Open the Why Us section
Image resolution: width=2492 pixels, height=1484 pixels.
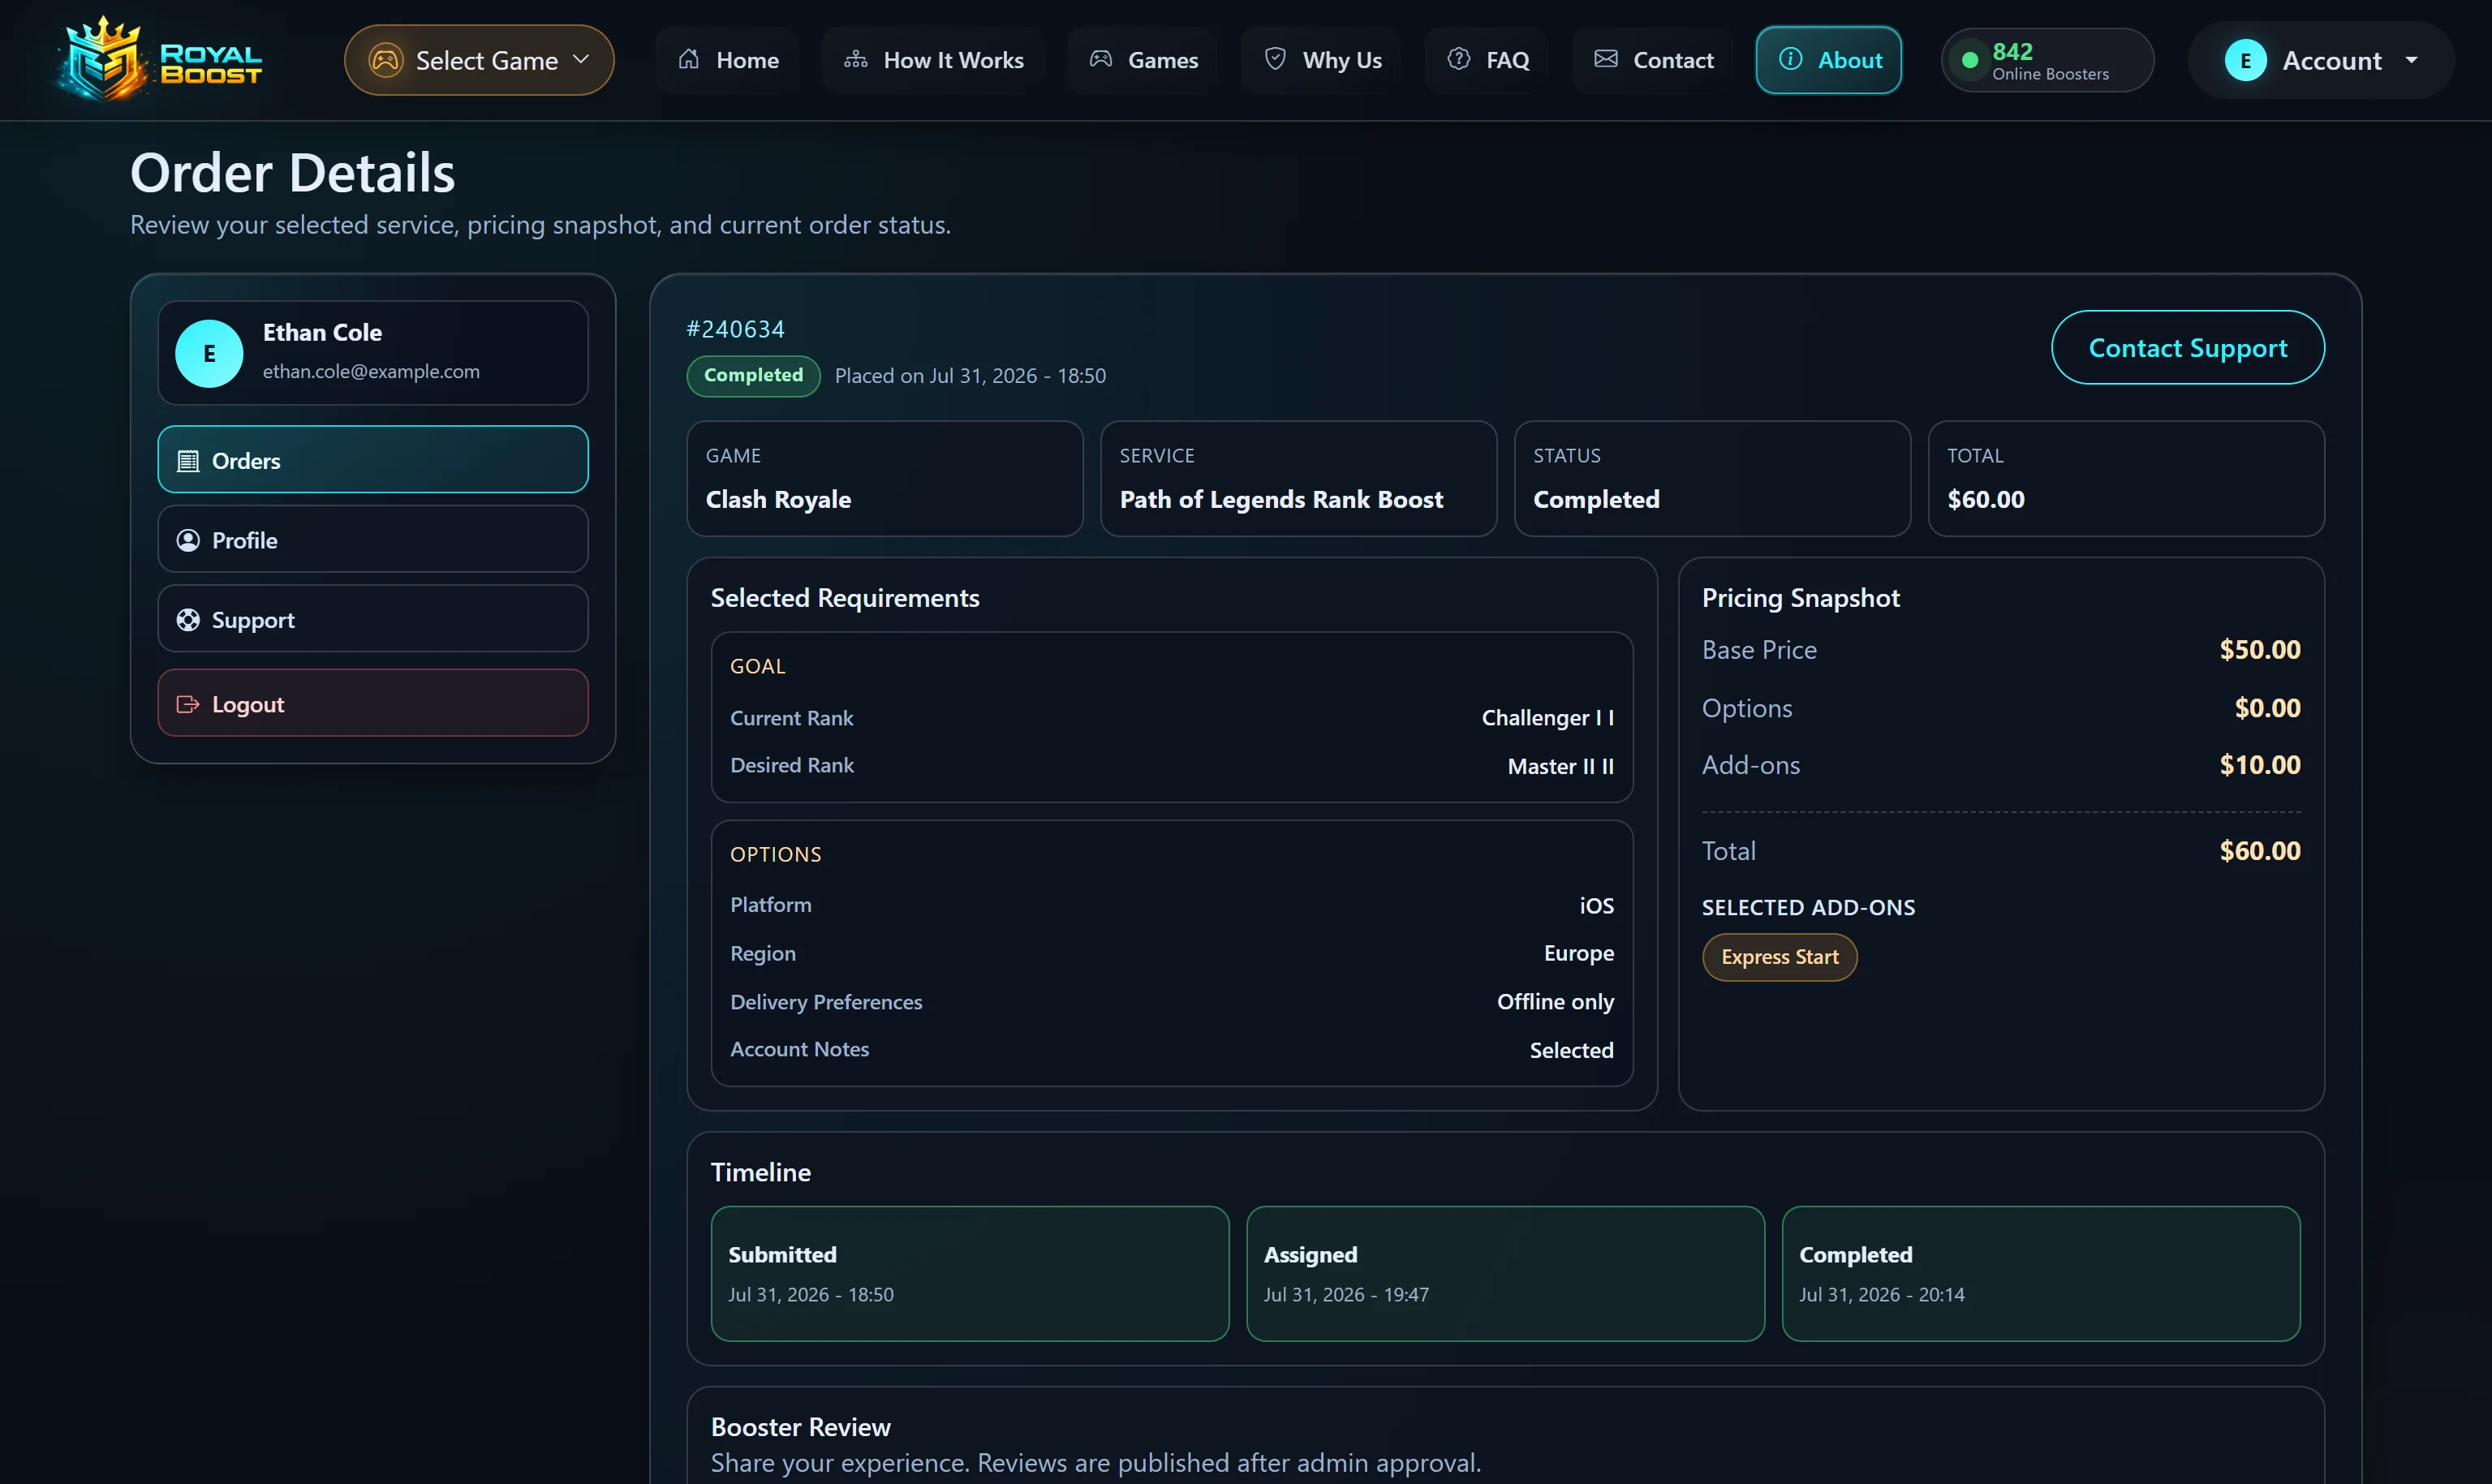[x=1322, y=60]
